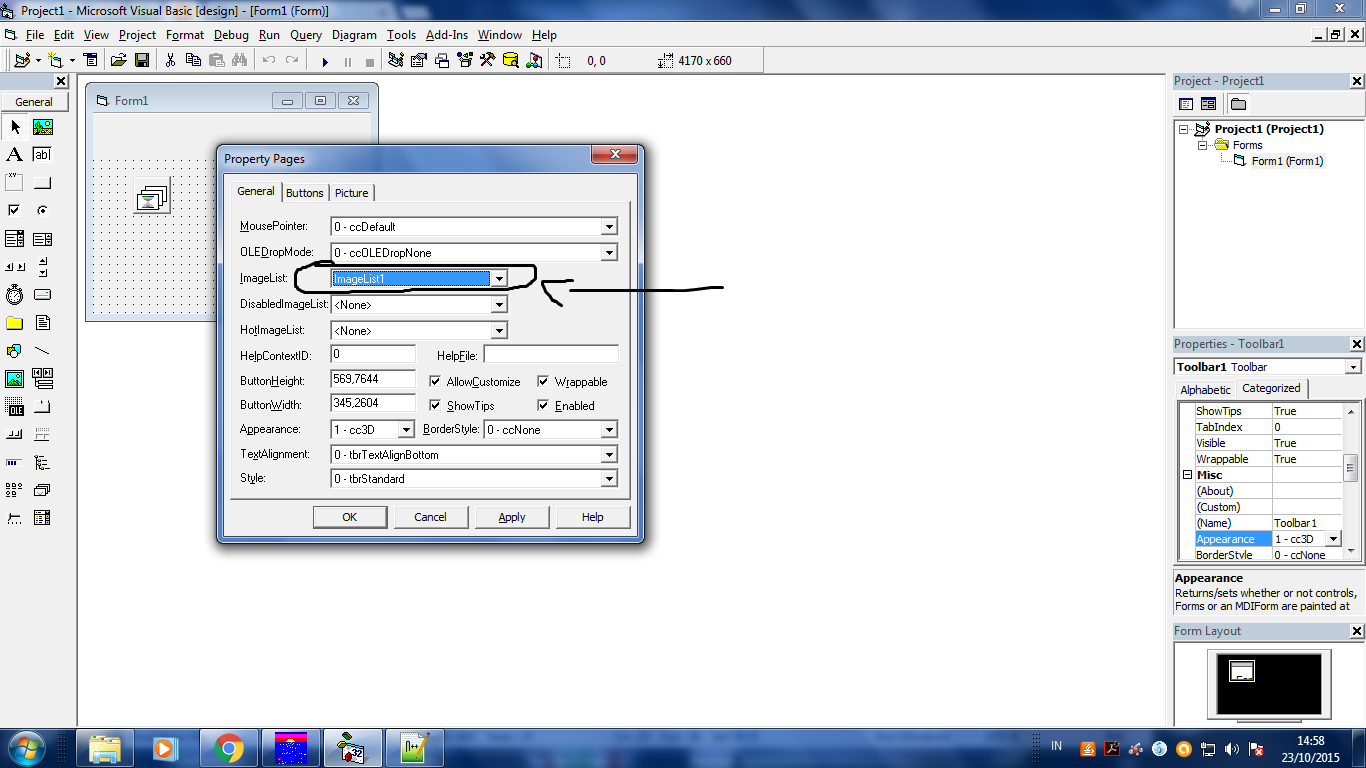Viewport: 1366px width, 768px height.
Task: Select the PictureBox tool in the toolbox
Action: (42, 127)
